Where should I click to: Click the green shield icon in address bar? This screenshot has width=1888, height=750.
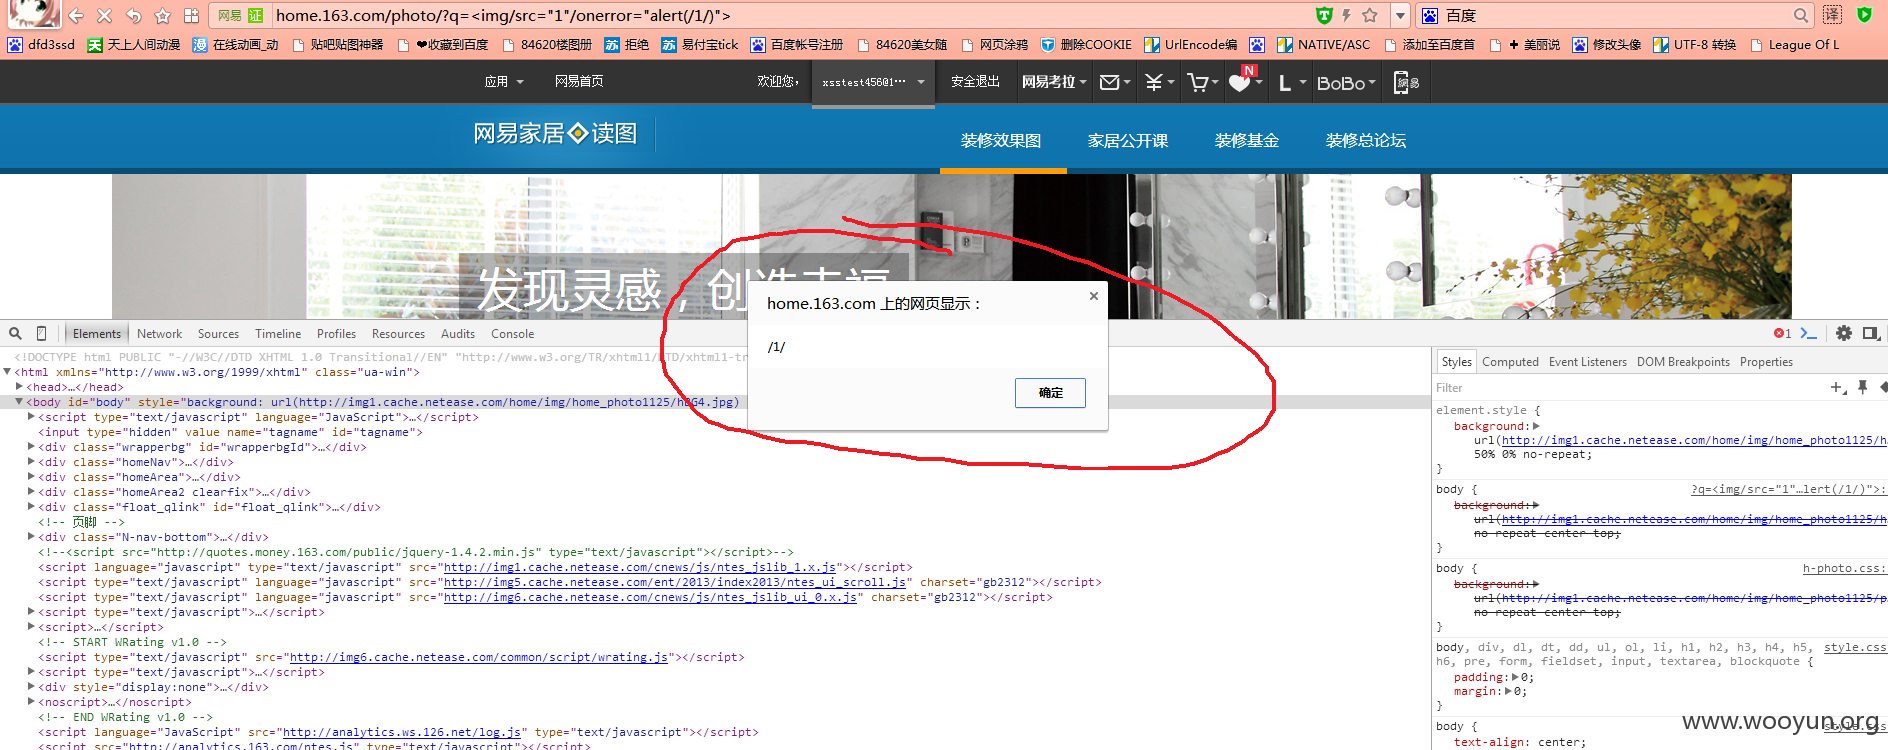coord(1324,15)
